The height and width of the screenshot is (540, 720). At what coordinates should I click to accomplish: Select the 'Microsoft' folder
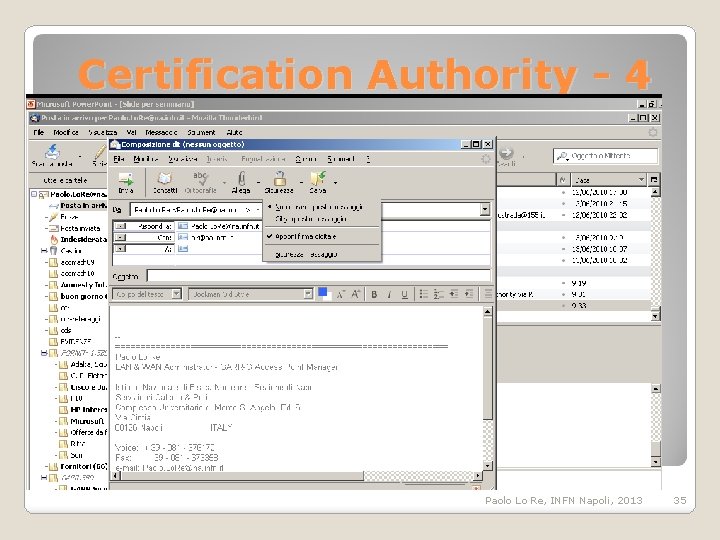pos(87,421)
